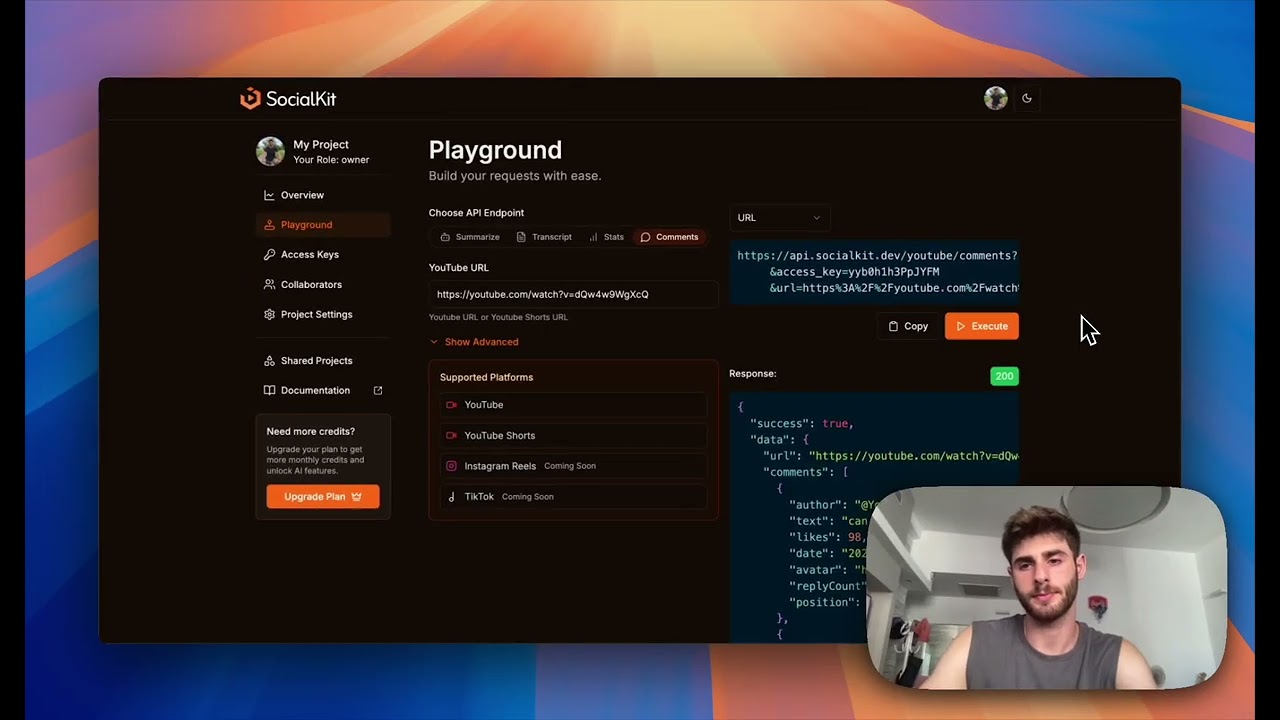
Task: Click the Summarize tab icon
Action: tap(445, 237)
